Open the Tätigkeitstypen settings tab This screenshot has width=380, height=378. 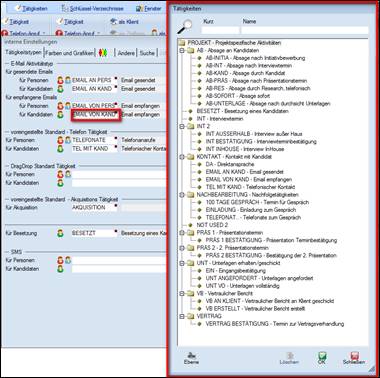point(23,52)
